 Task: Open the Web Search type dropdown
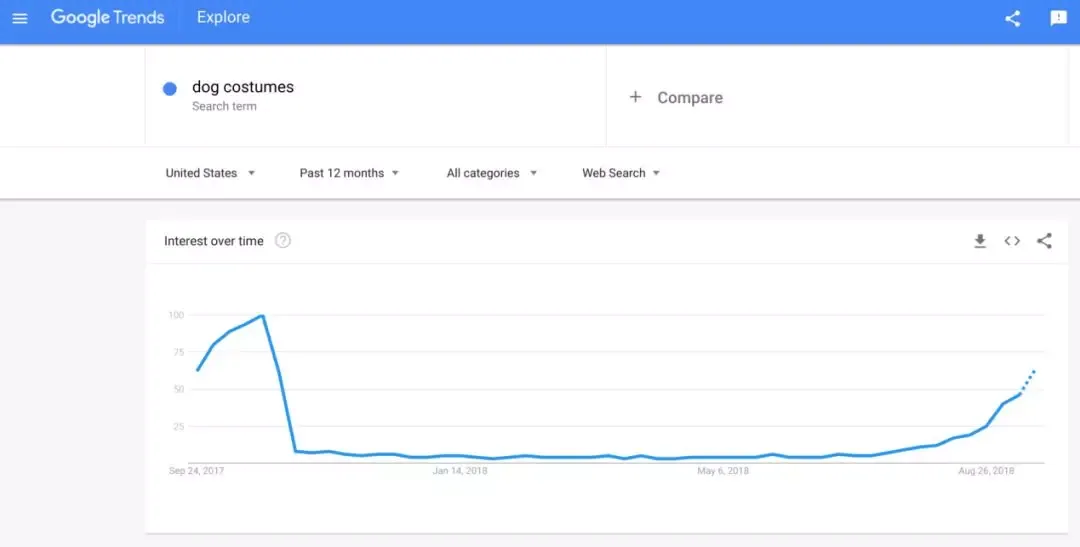[621, 173]
